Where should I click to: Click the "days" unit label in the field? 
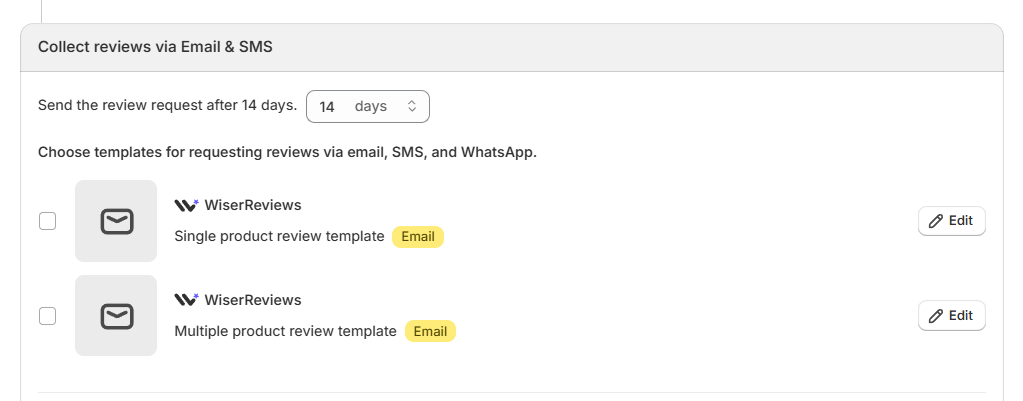pyautogui.click(x=371, y=106)
